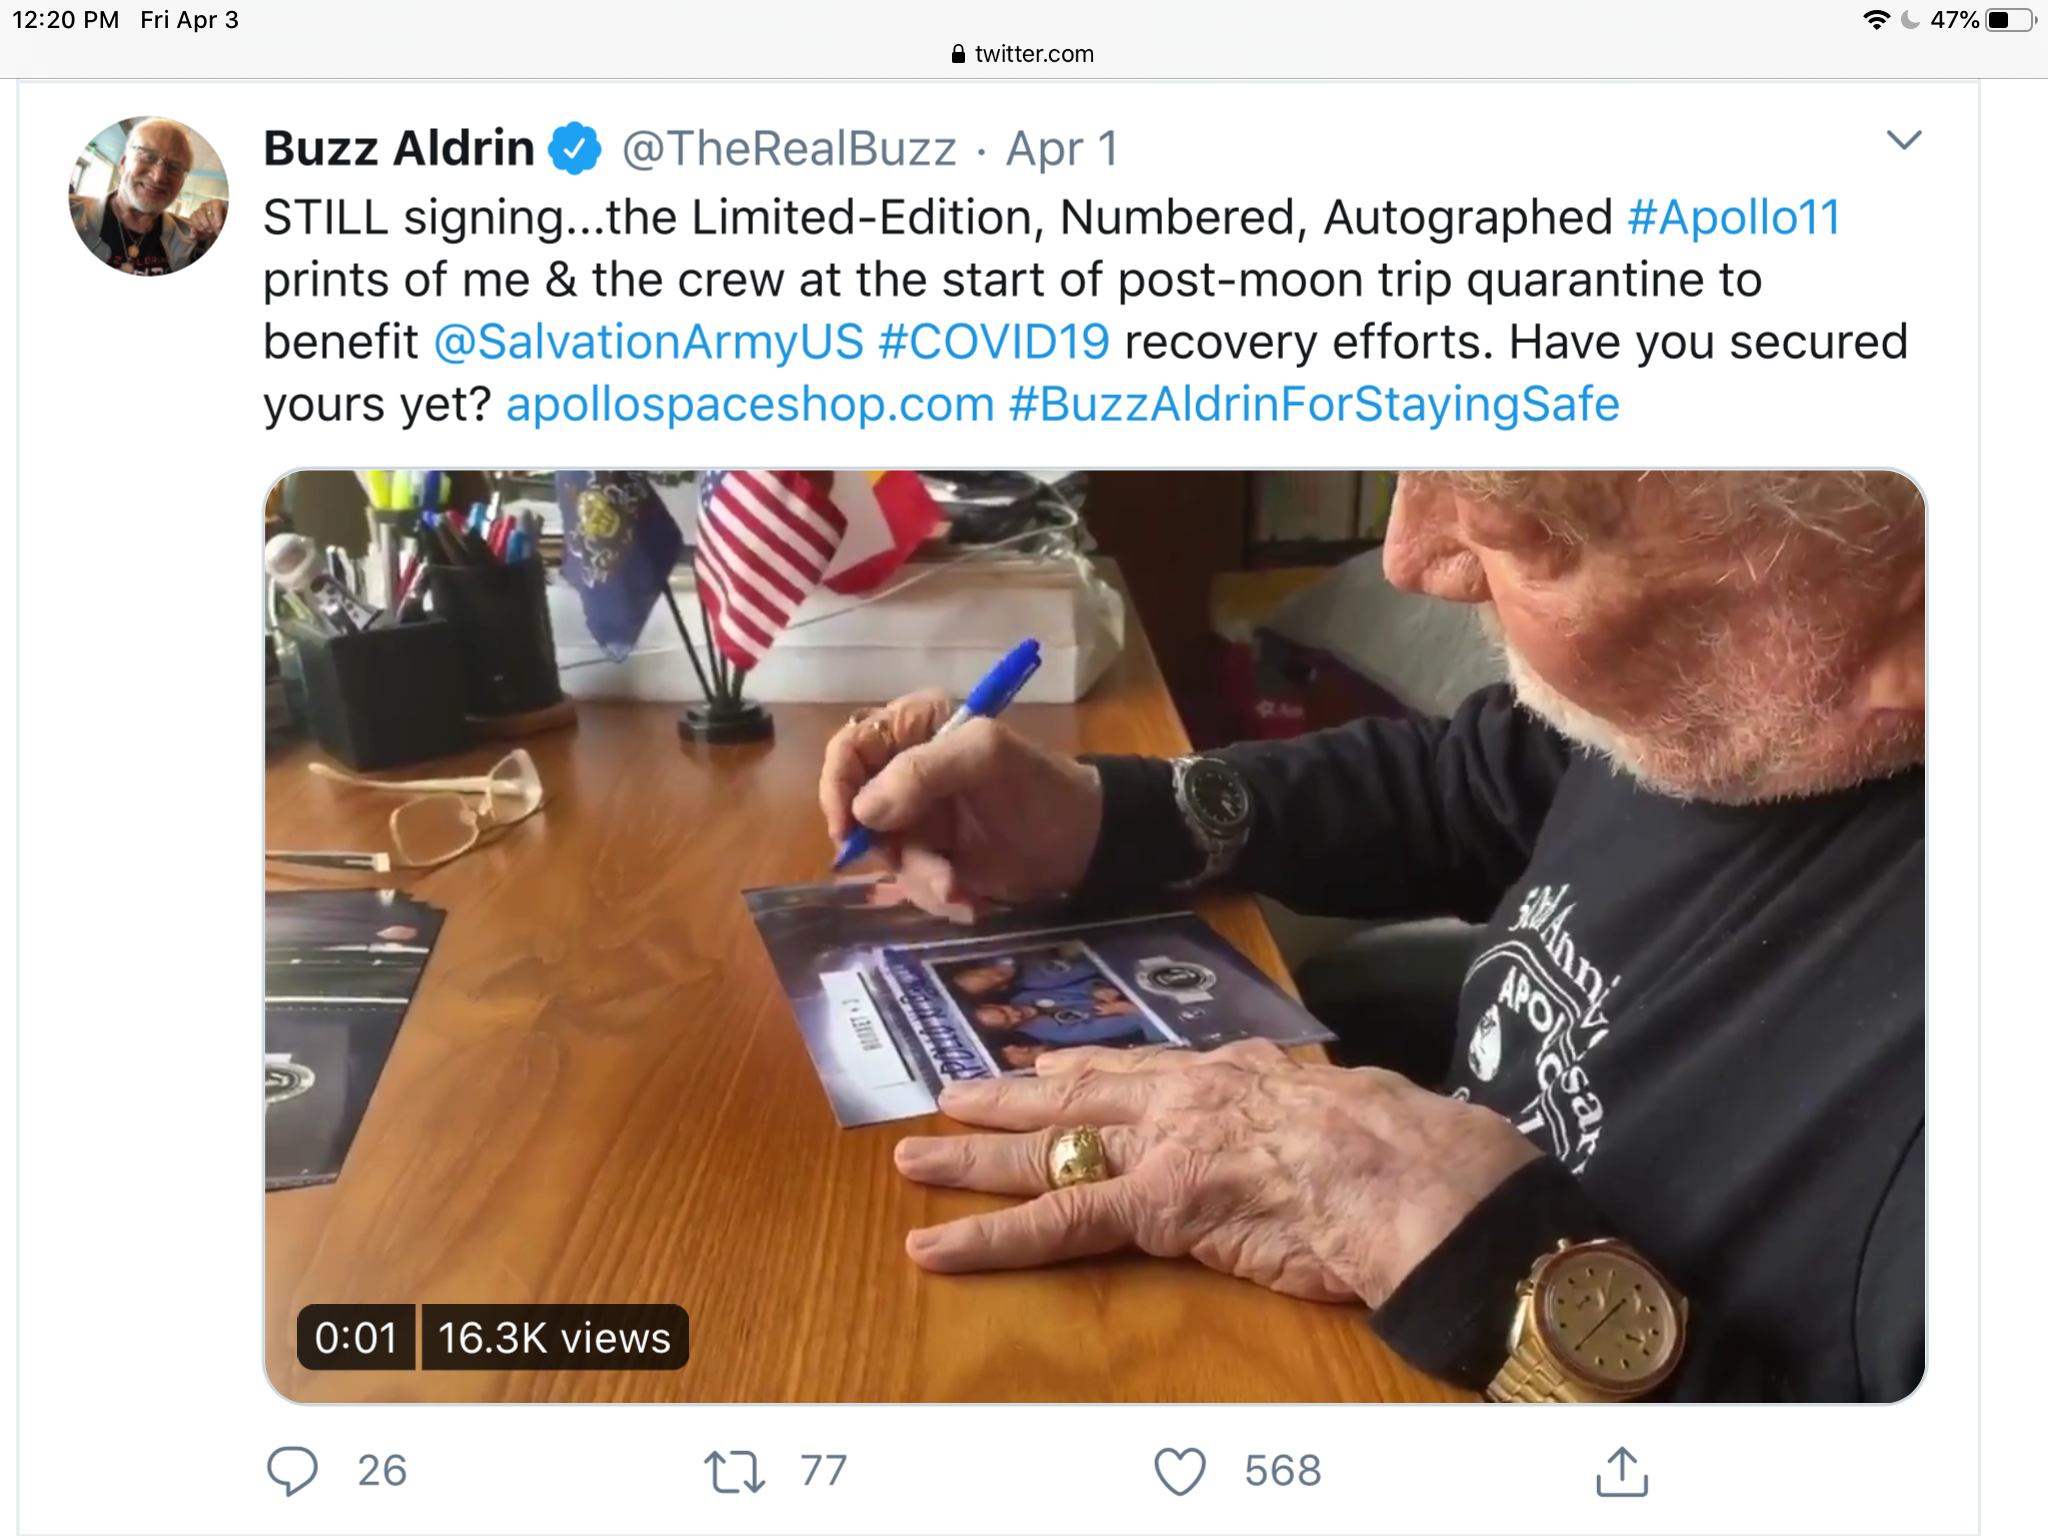Image resolution: width=2048 pixels, height=1536 pixels.
Task: Visit the apollospaceshop.com link
Action: [750, 404]
